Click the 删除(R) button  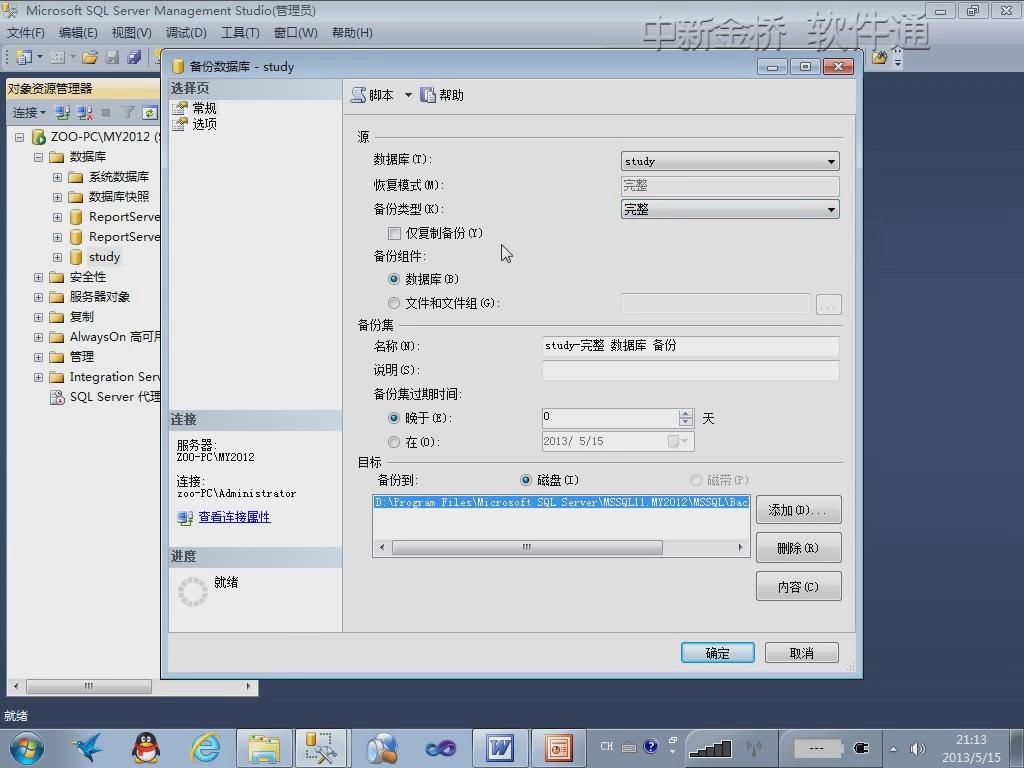(798, 548)
